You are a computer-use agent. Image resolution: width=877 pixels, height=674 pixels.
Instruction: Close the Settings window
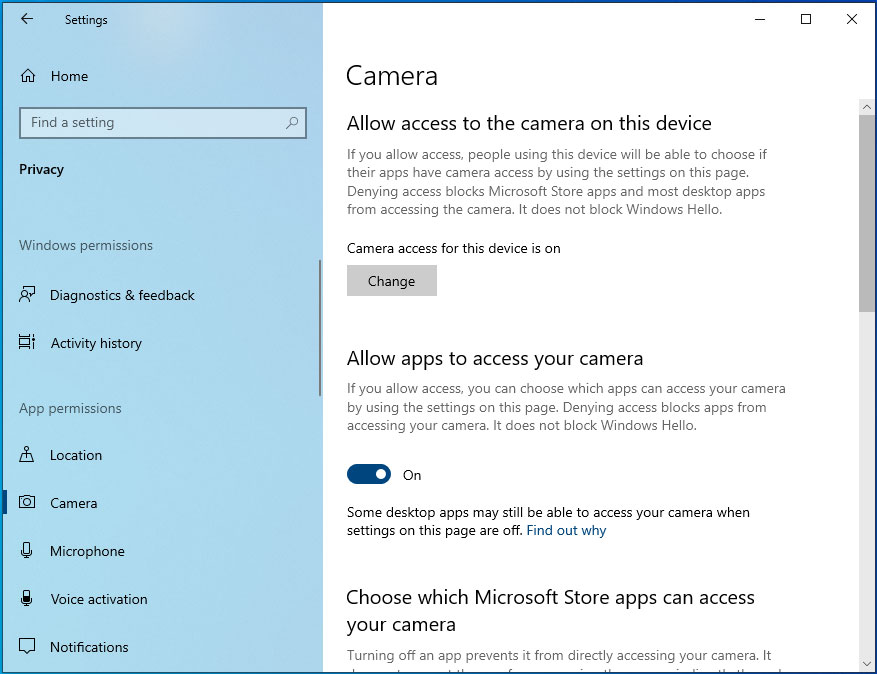[851, 19]
